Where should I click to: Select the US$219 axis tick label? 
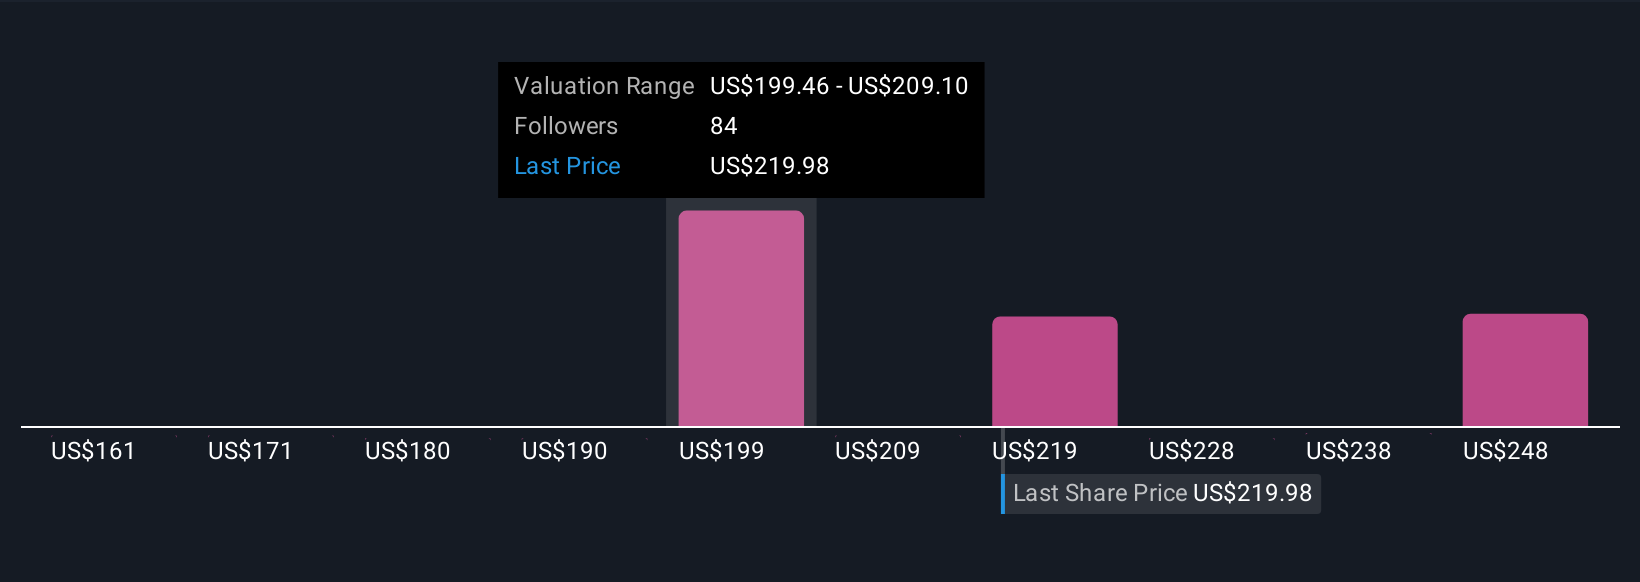pyautogui.click(x=1035, y=451)
